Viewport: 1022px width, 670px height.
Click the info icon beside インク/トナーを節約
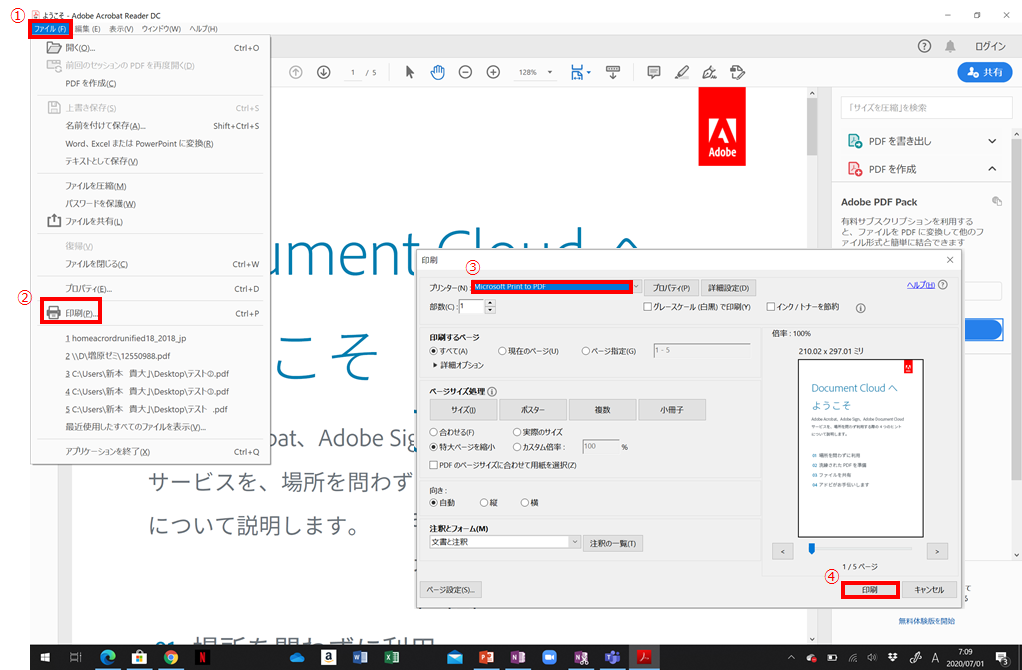(860, 308)
